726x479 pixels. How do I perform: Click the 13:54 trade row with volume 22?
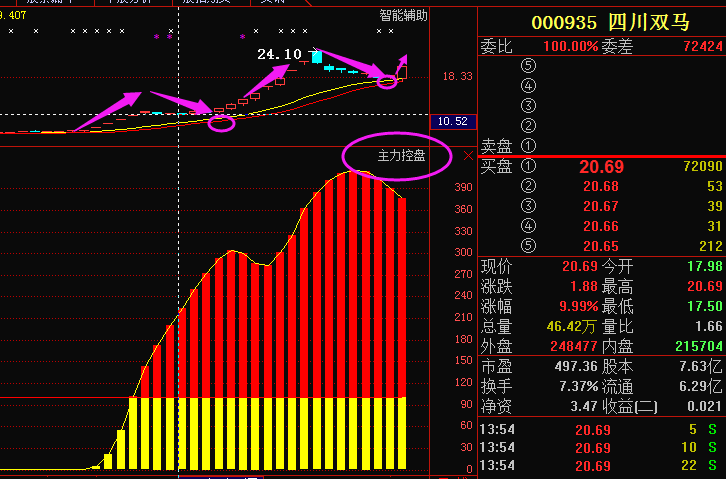601,466
